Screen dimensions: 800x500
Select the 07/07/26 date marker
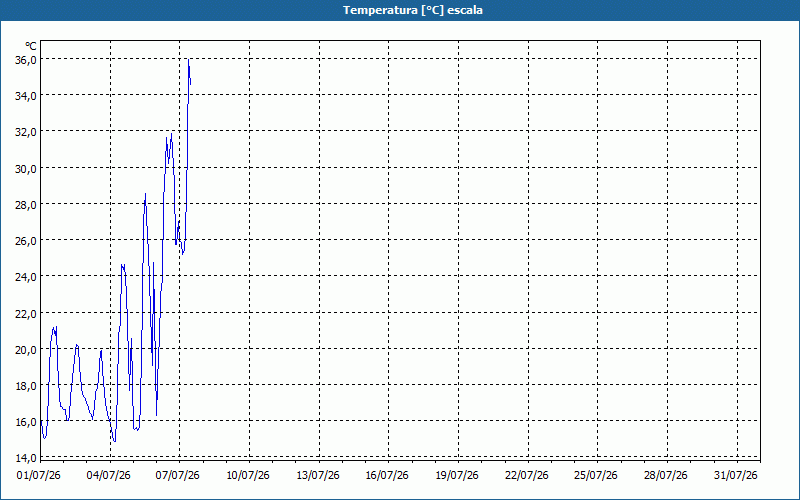178,476
